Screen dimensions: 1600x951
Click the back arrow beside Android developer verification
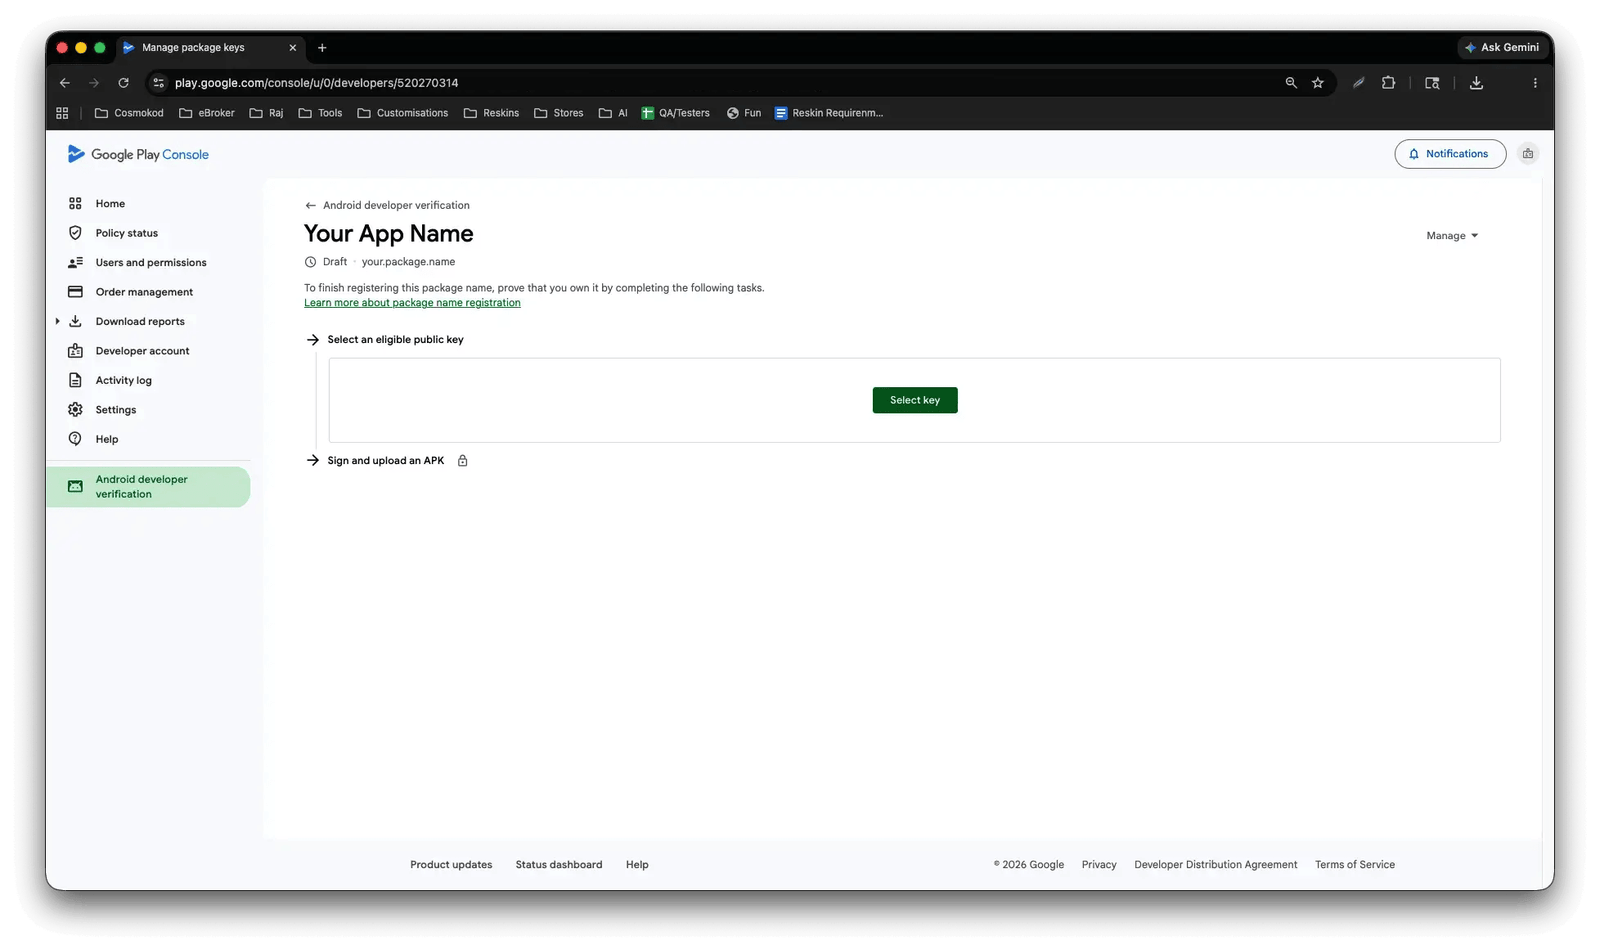tap(310, 205)
